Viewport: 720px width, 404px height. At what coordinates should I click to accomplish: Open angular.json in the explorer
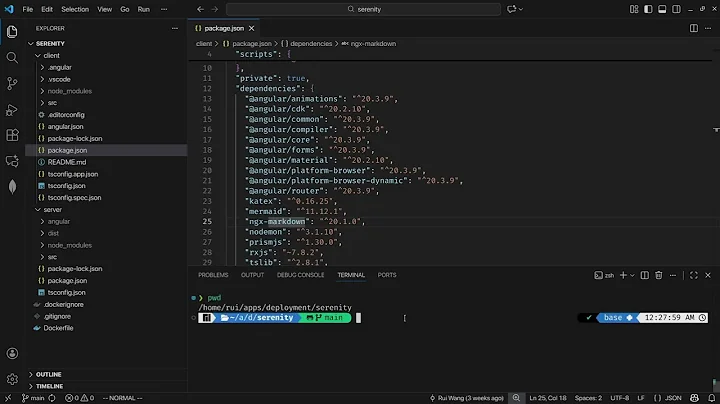pos(65,127)
